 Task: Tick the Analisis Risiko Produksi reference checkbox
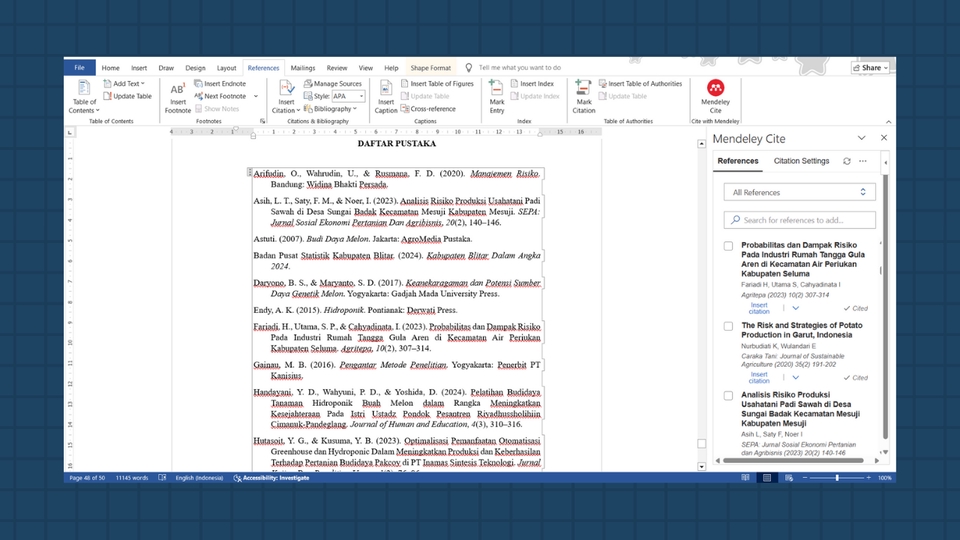728,396
